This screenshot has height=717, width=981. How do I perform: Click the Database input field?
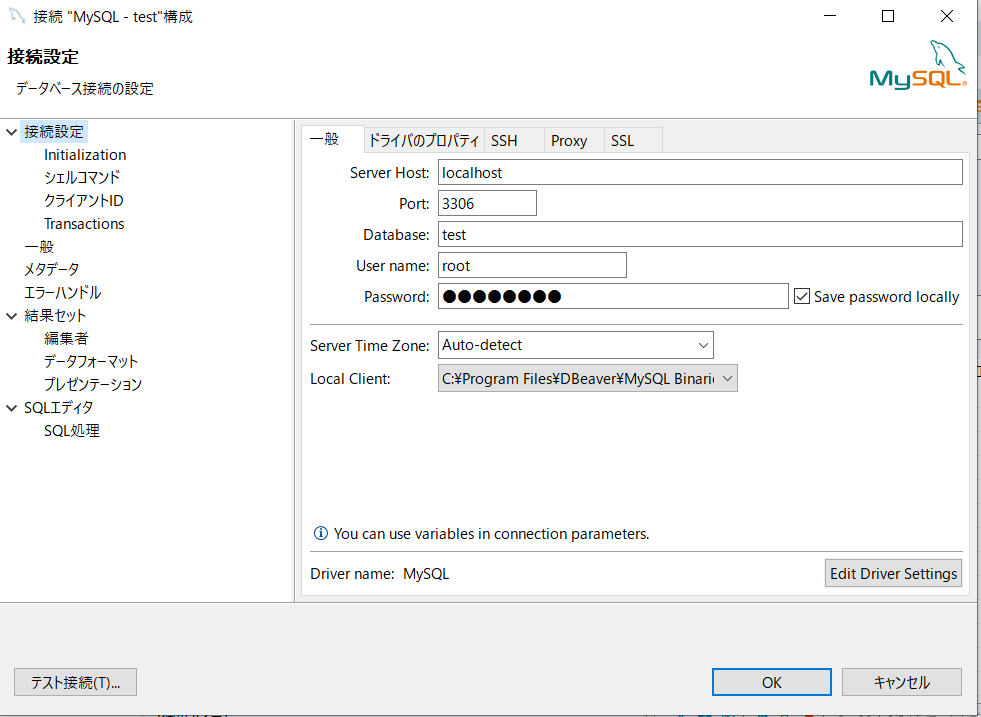[x=700, y=234]
